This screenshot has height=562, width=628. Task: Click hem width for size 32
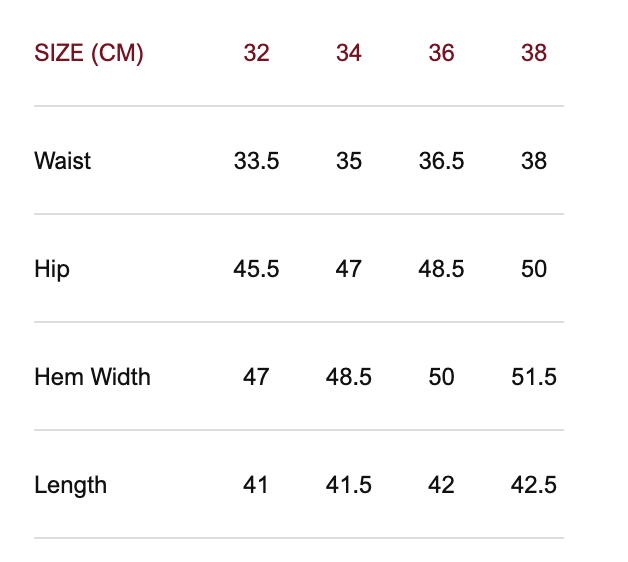pos(256,377)
